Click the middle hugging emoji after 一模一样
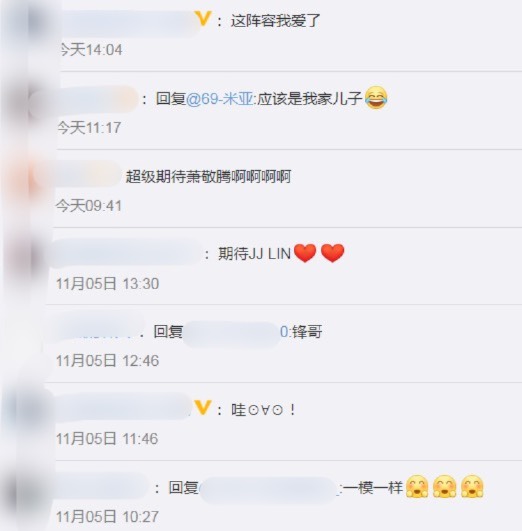The image size is (522, 531). (x=444, y=486)
